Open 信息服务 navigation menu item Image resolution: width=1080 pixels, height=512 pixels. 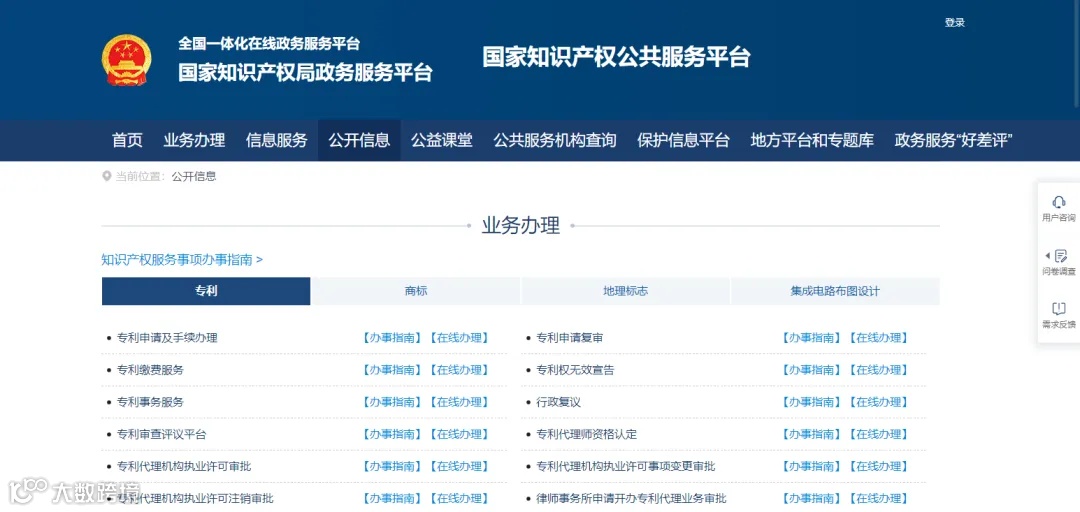pos(277,141)
